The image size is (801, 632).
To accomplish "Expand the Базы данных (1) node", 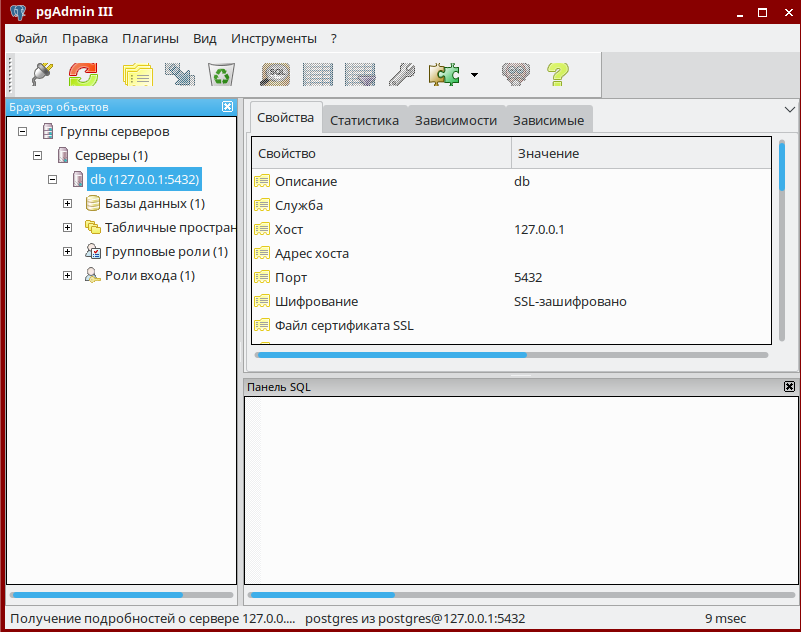I will 67,204.
